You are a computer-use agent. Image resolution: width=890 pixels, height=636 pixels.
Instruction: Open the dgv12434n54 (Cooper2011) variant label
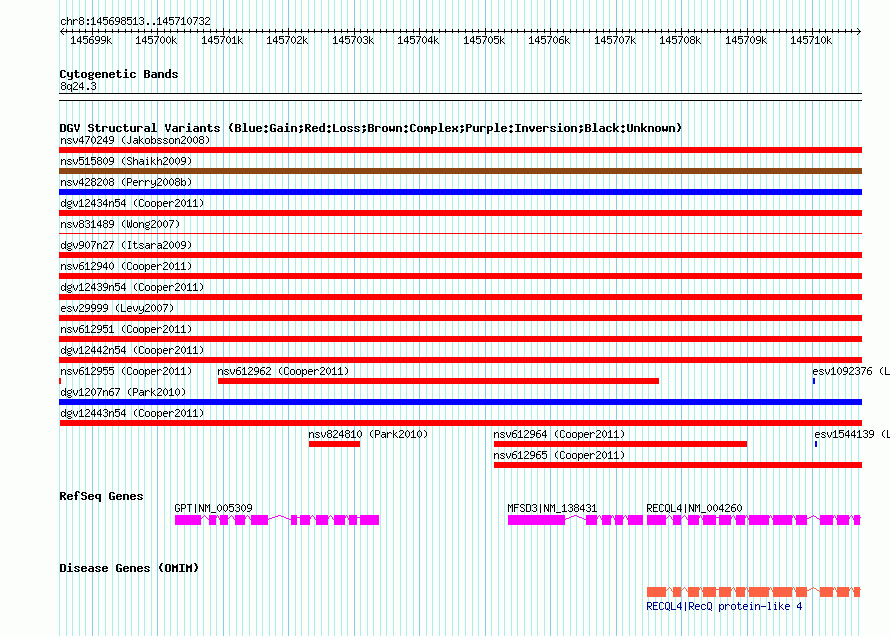point(132,203)
